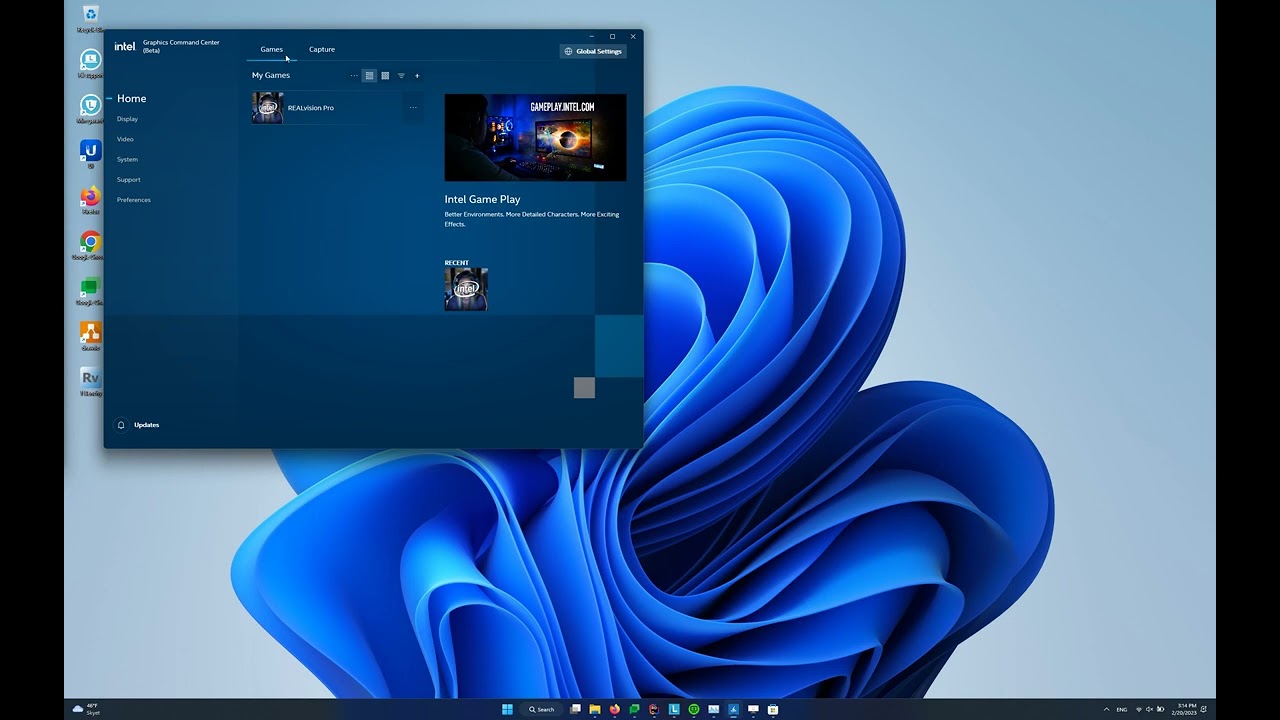
Task: Open Microsoft Store from the taskbar
Action: coord(772,709)
